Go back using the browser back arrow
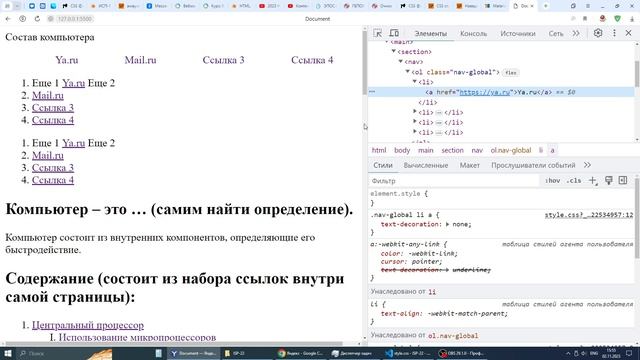 (x=8, y=19)
